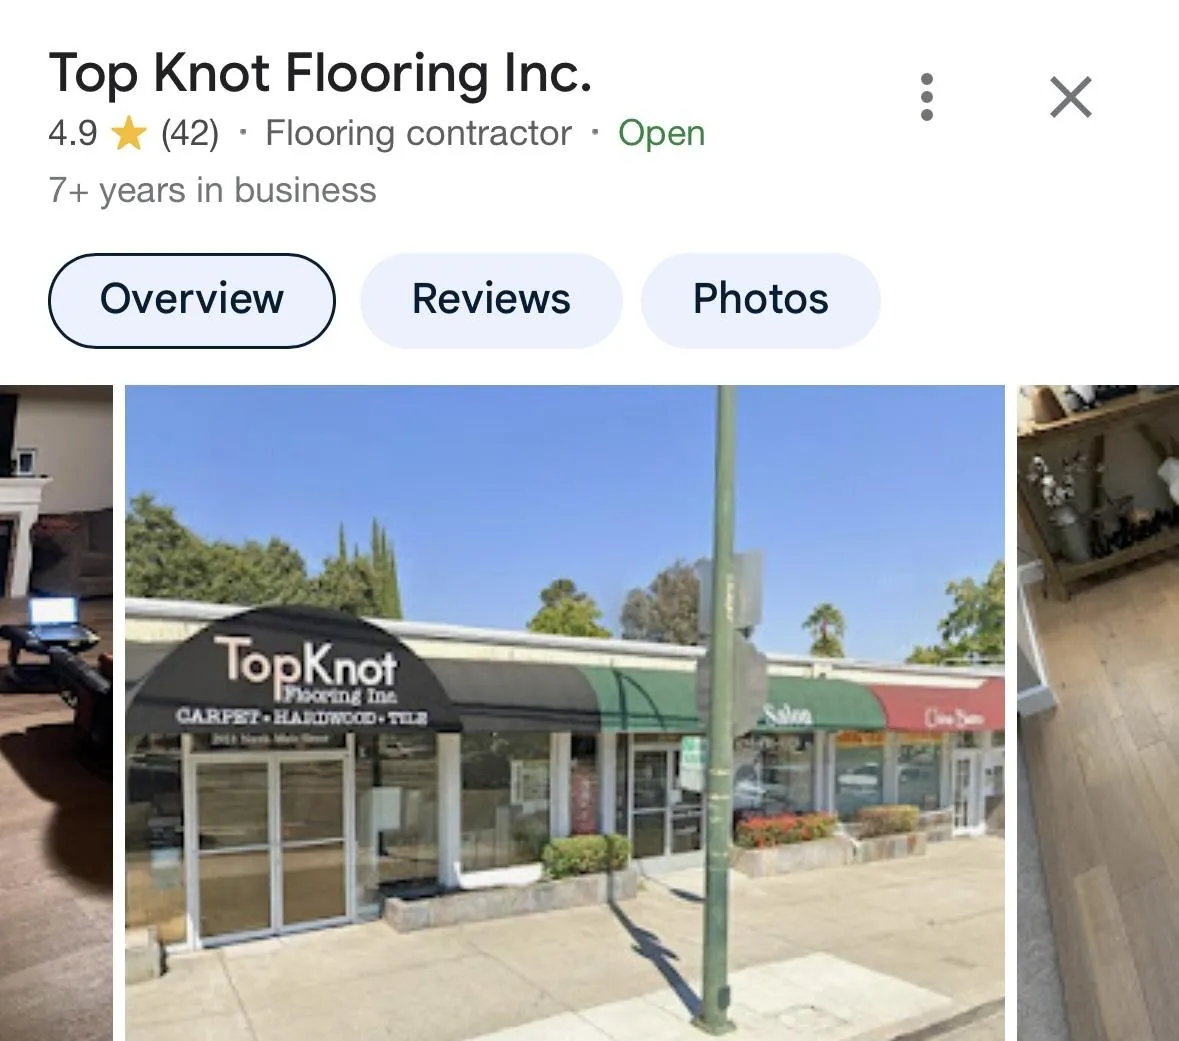Click the Top Knot Flooring Inc. heading
1179x1041 pixels.
click(x=320, y=73)
